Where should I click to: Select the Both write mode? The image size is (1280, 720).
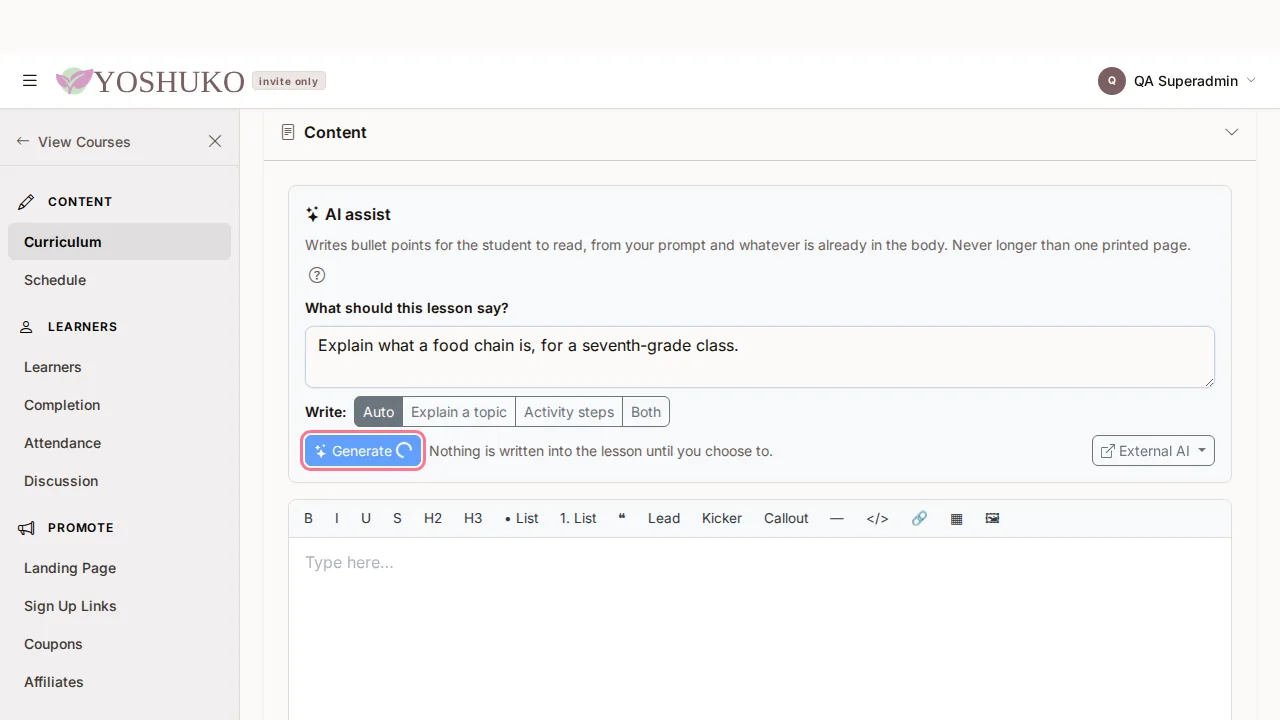coord(646,412)
